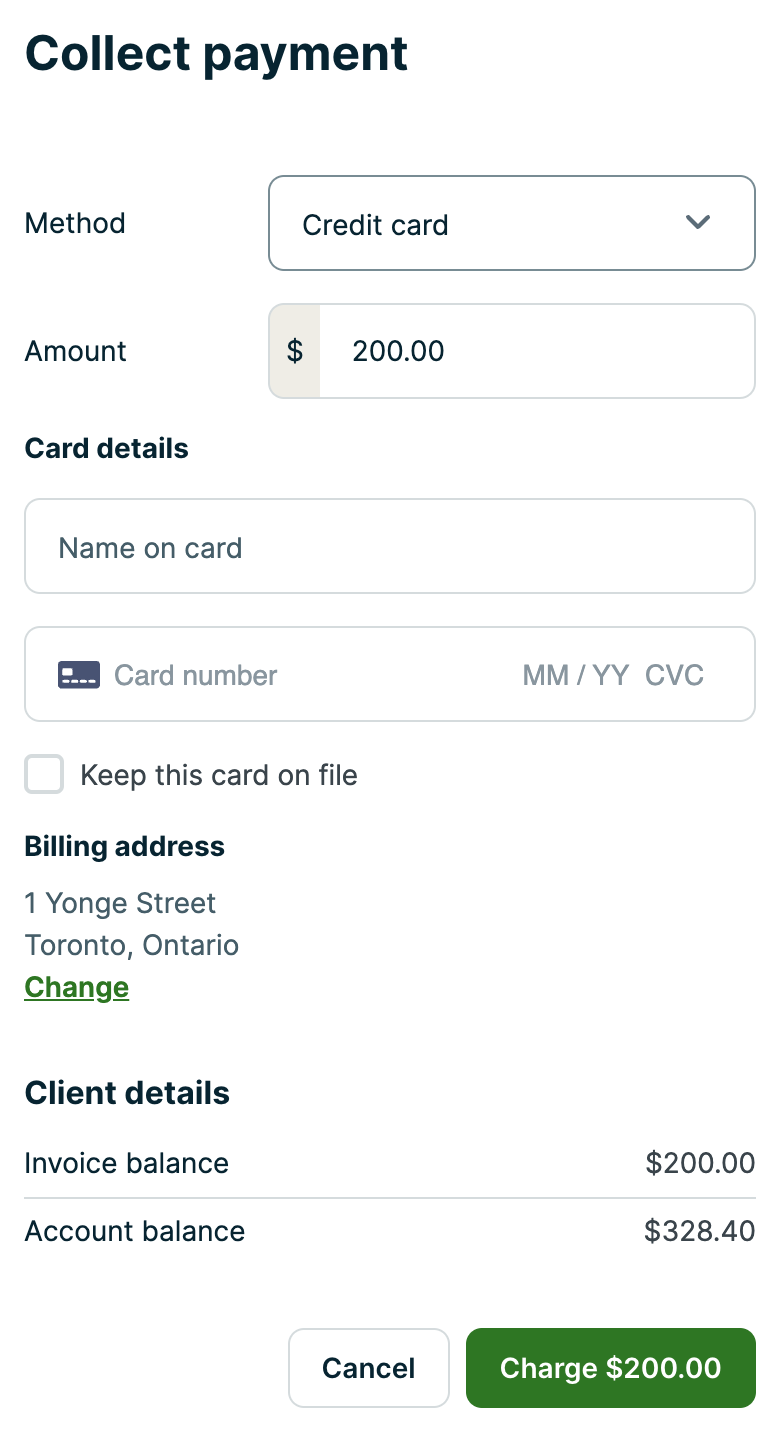780x1436 pixels.
Task: Tick the Keep this card on file checkbox
Action: coord(44,775)
